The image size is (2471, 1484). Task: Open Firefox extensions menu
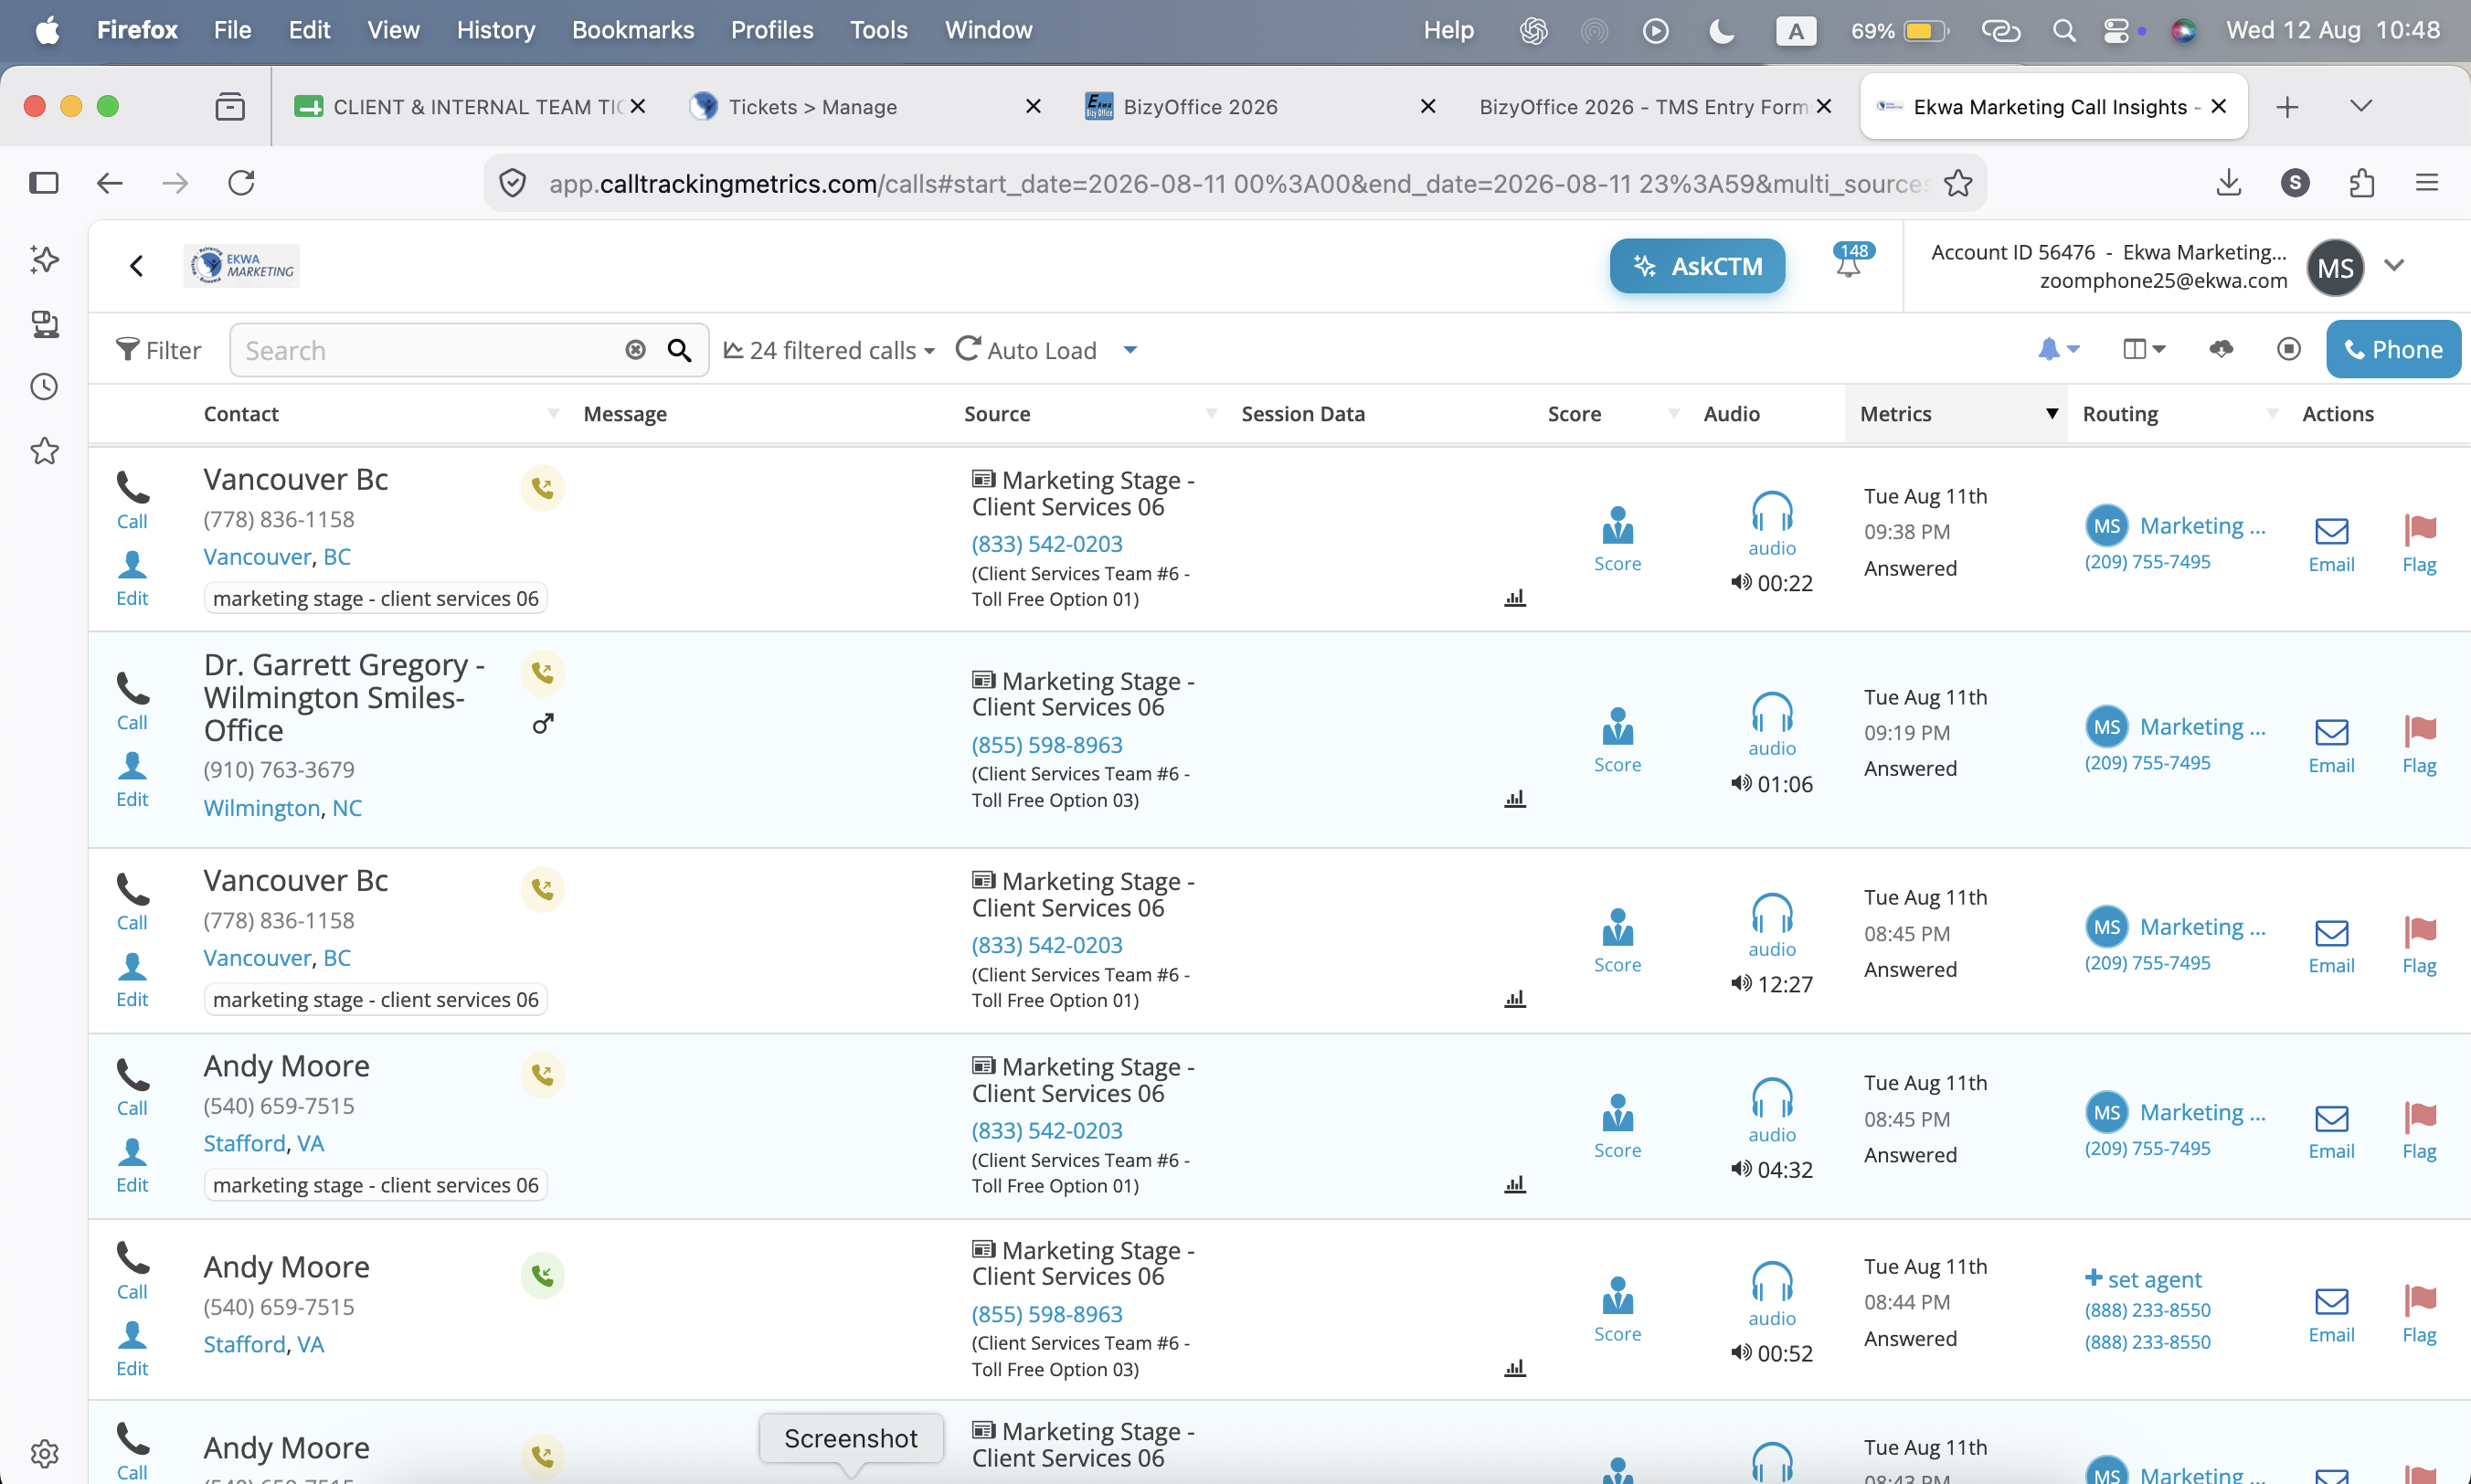2361,182
